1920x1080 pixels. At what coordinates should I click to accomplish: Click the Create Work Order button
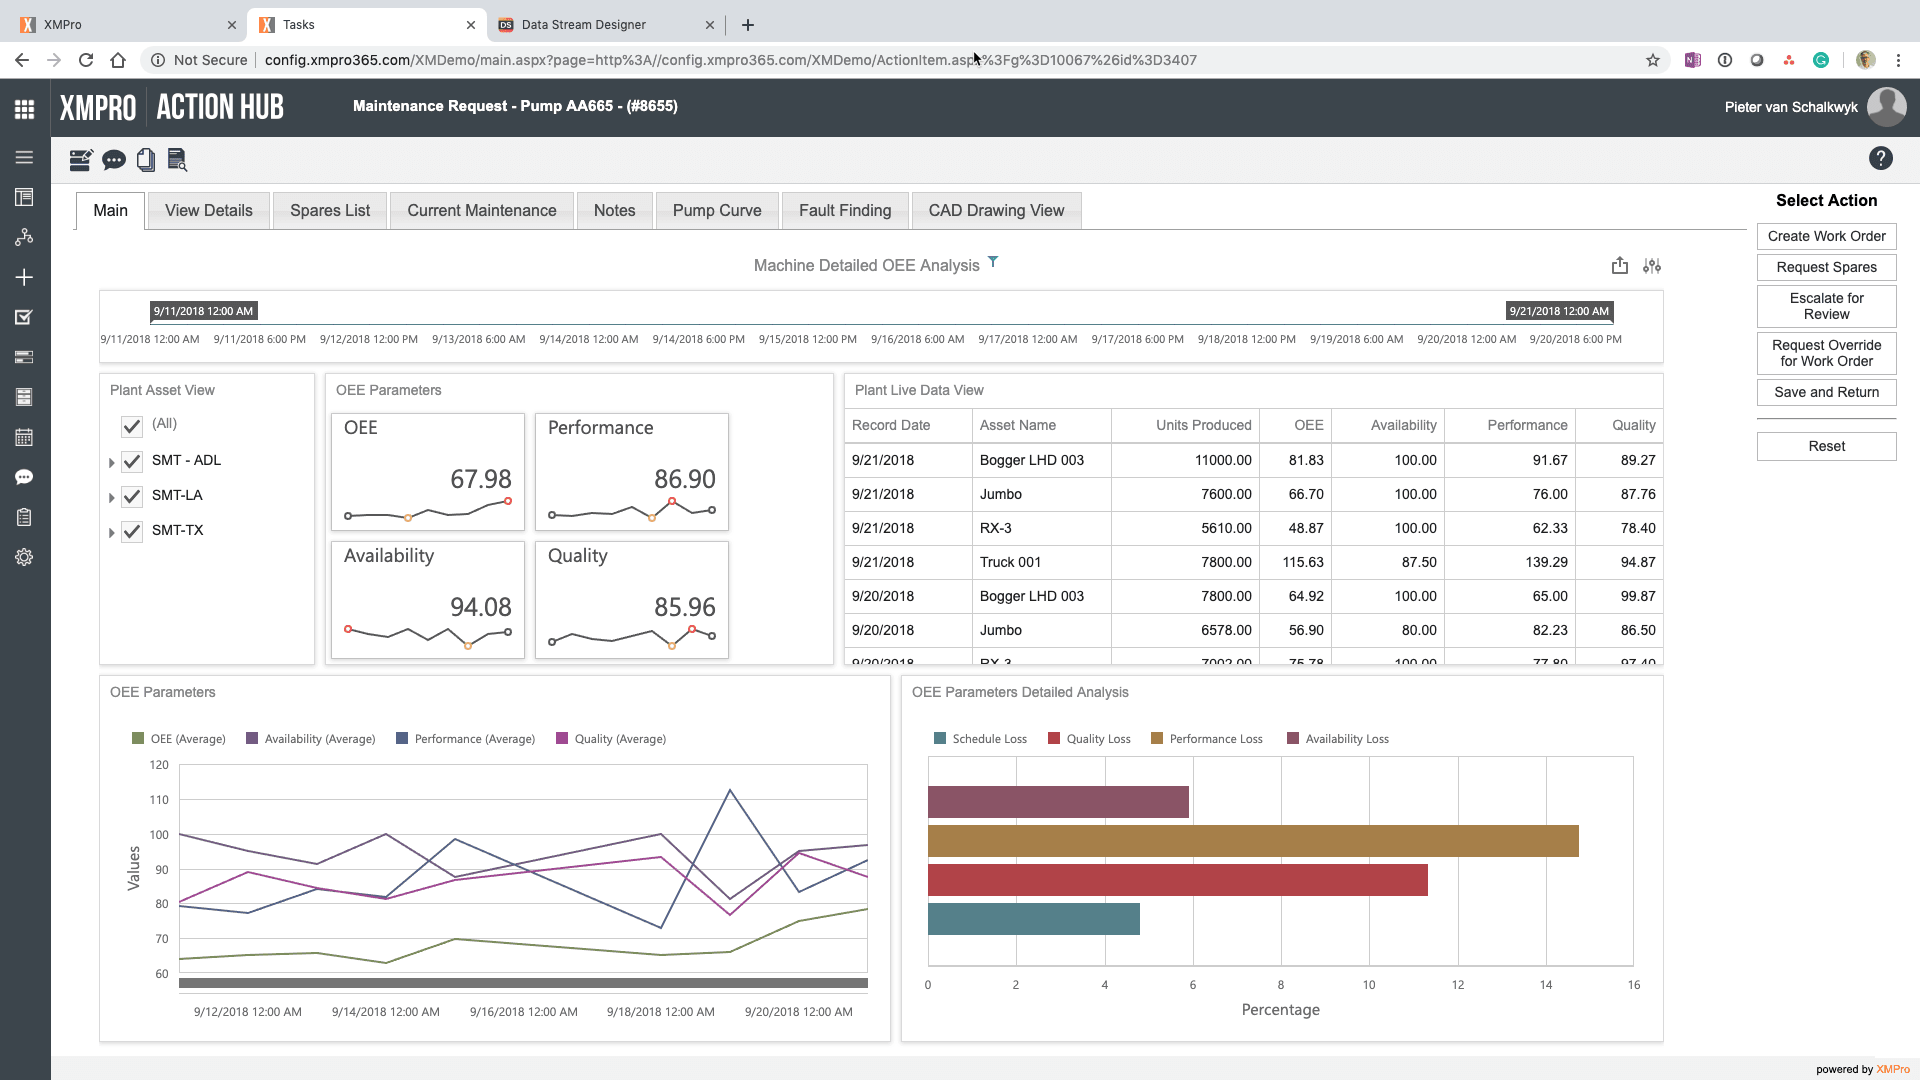1826,236
